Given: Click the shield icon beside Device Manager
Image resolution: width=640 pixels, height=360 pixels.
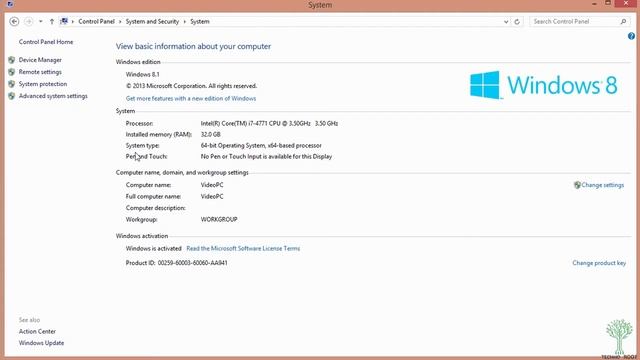Looking at the screenshot, I should click(x=11, y=60).
